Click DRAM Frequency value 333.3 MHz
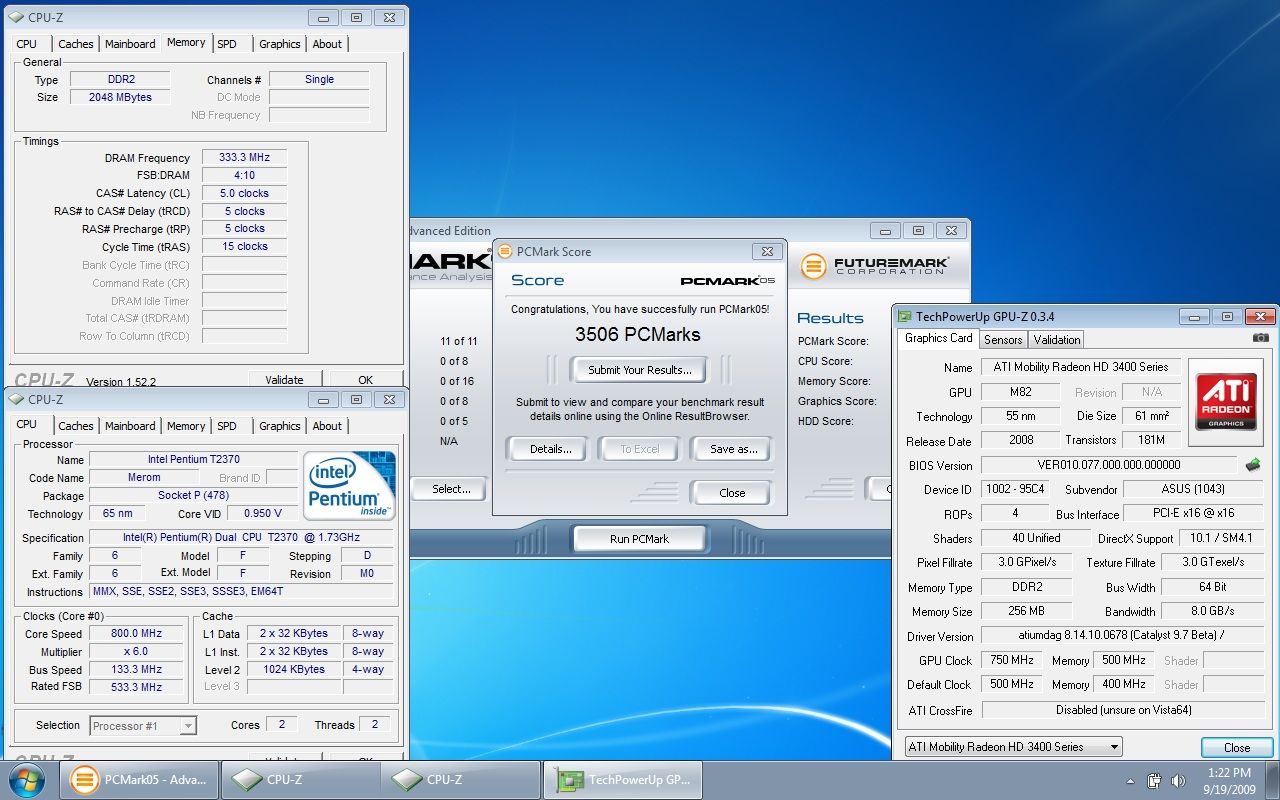The image size is (1280, 800). 245,158
